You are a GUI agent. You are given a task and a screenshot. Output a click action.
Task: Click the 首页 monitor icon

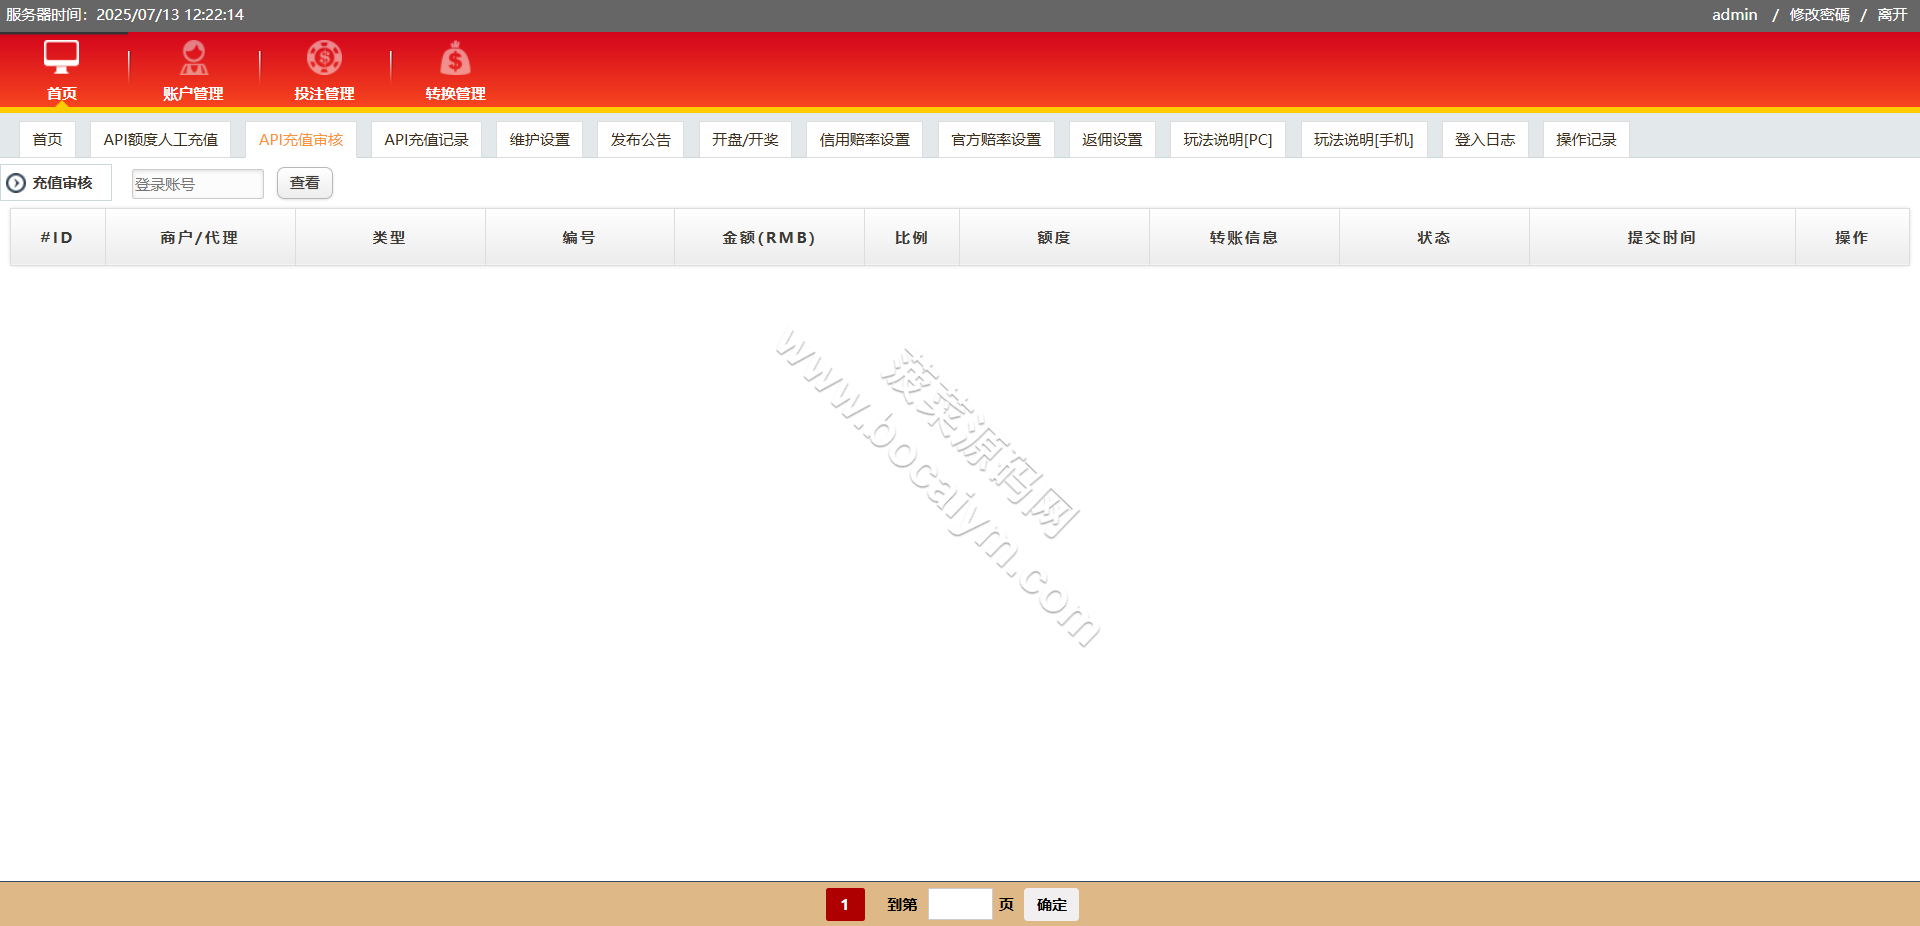tap(61, 57)
